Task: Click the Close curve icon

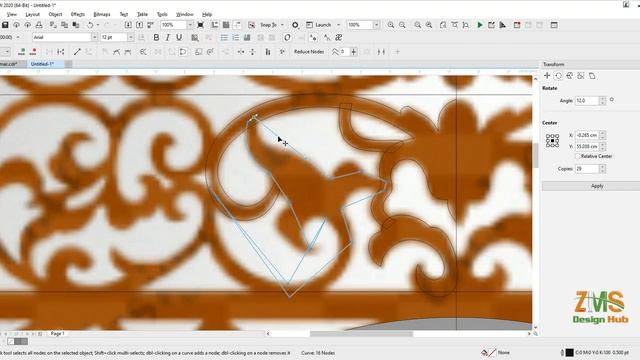Action: pyautogui.click(x=183, y=52)
